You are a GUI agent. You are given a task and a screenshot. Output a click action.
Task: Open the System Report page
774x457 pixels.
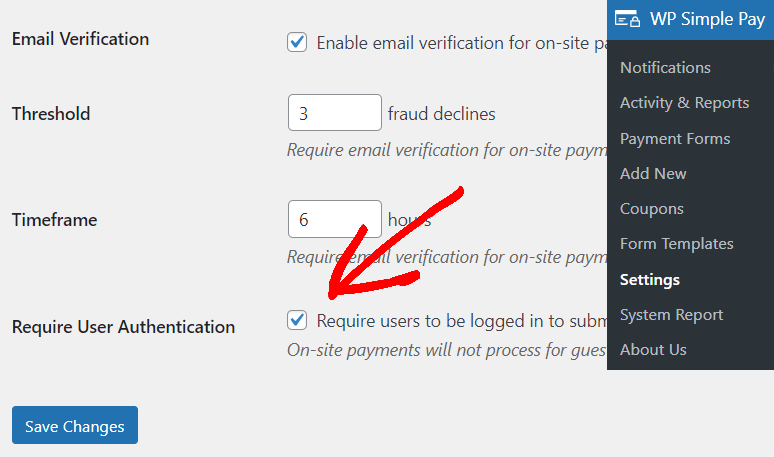(x=672, y=315)
